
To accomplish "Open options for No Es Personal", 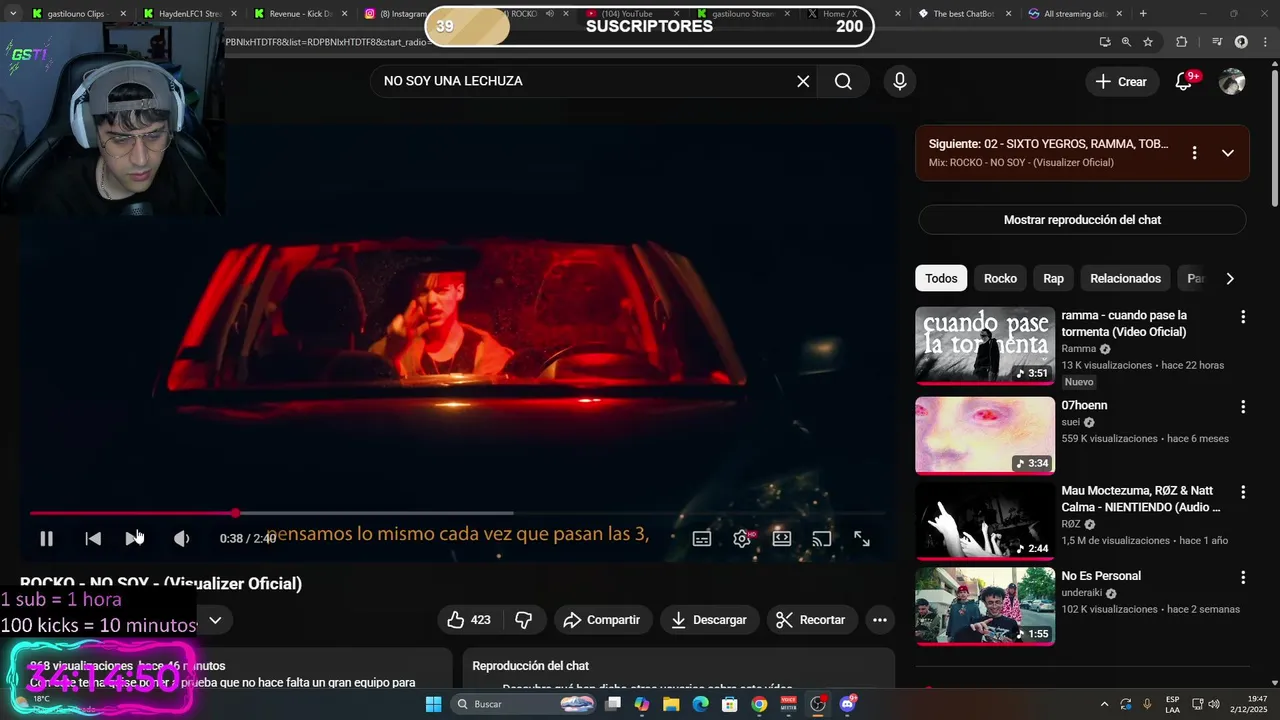I will coord(1243,577).
